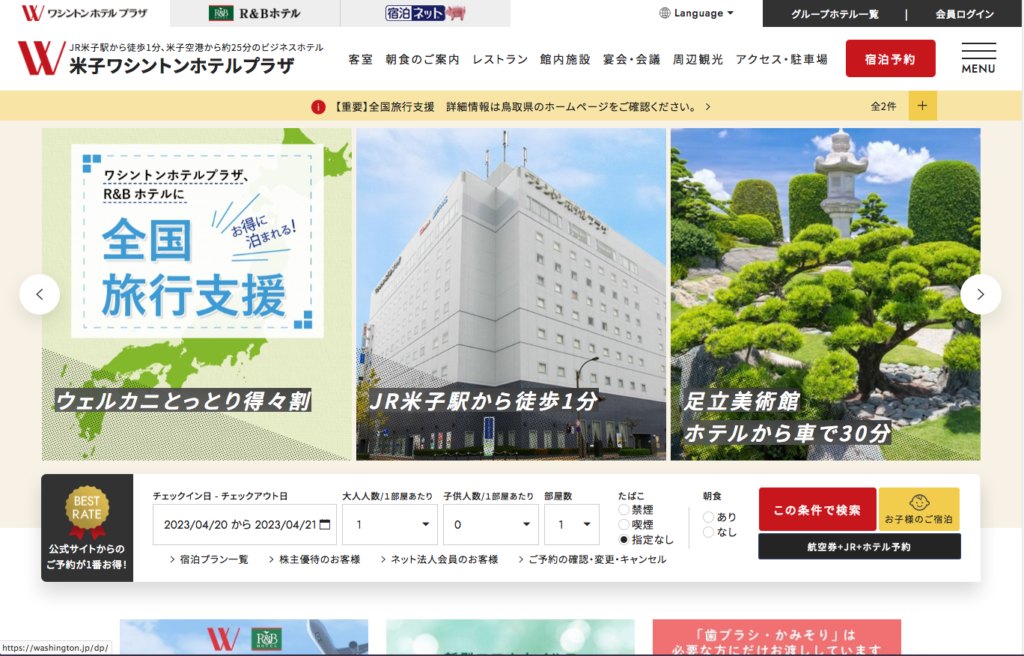Image resolution: width=1024 pixels, height=656 pixels.
Task: Select breakfast あり radio button
Action: tap(708, 517)
